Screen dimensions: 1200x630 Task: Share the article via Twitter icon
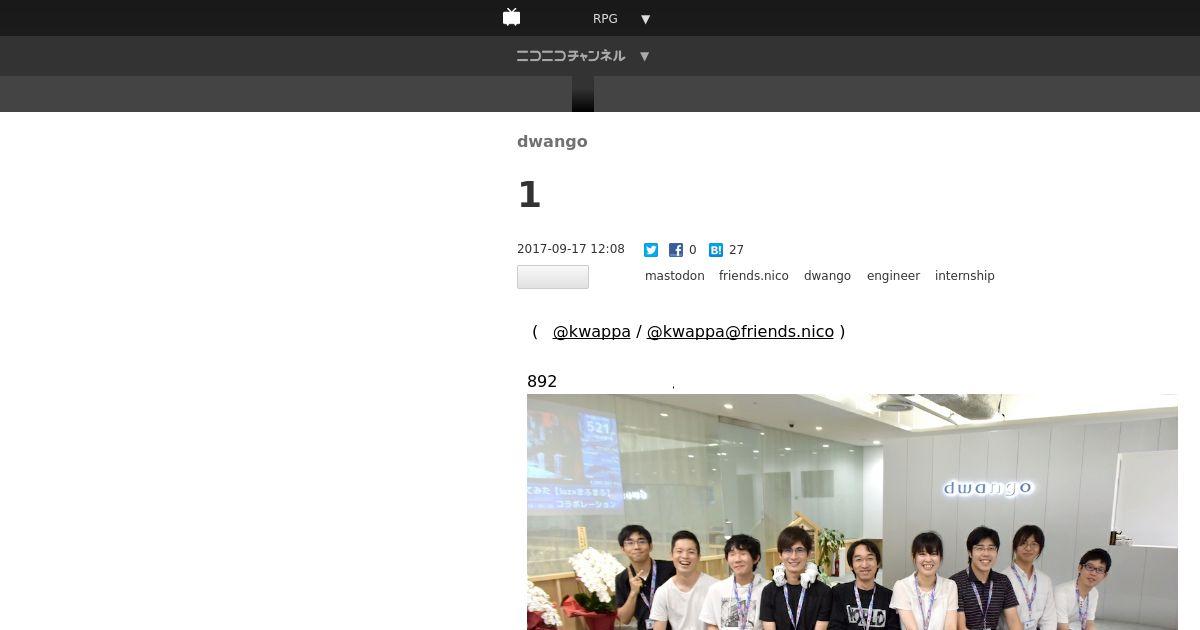pos(651,250)
